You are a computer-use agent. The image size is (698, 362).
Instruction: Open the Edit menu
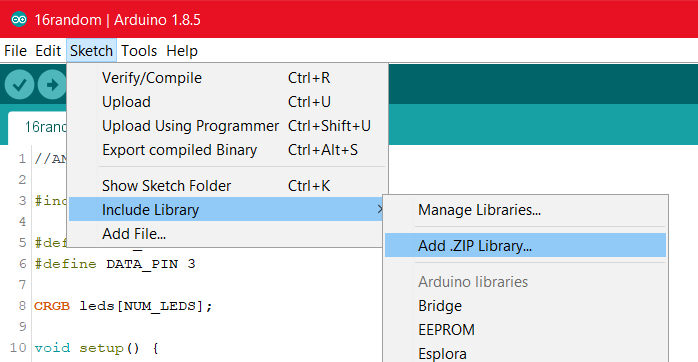[48, 51]
